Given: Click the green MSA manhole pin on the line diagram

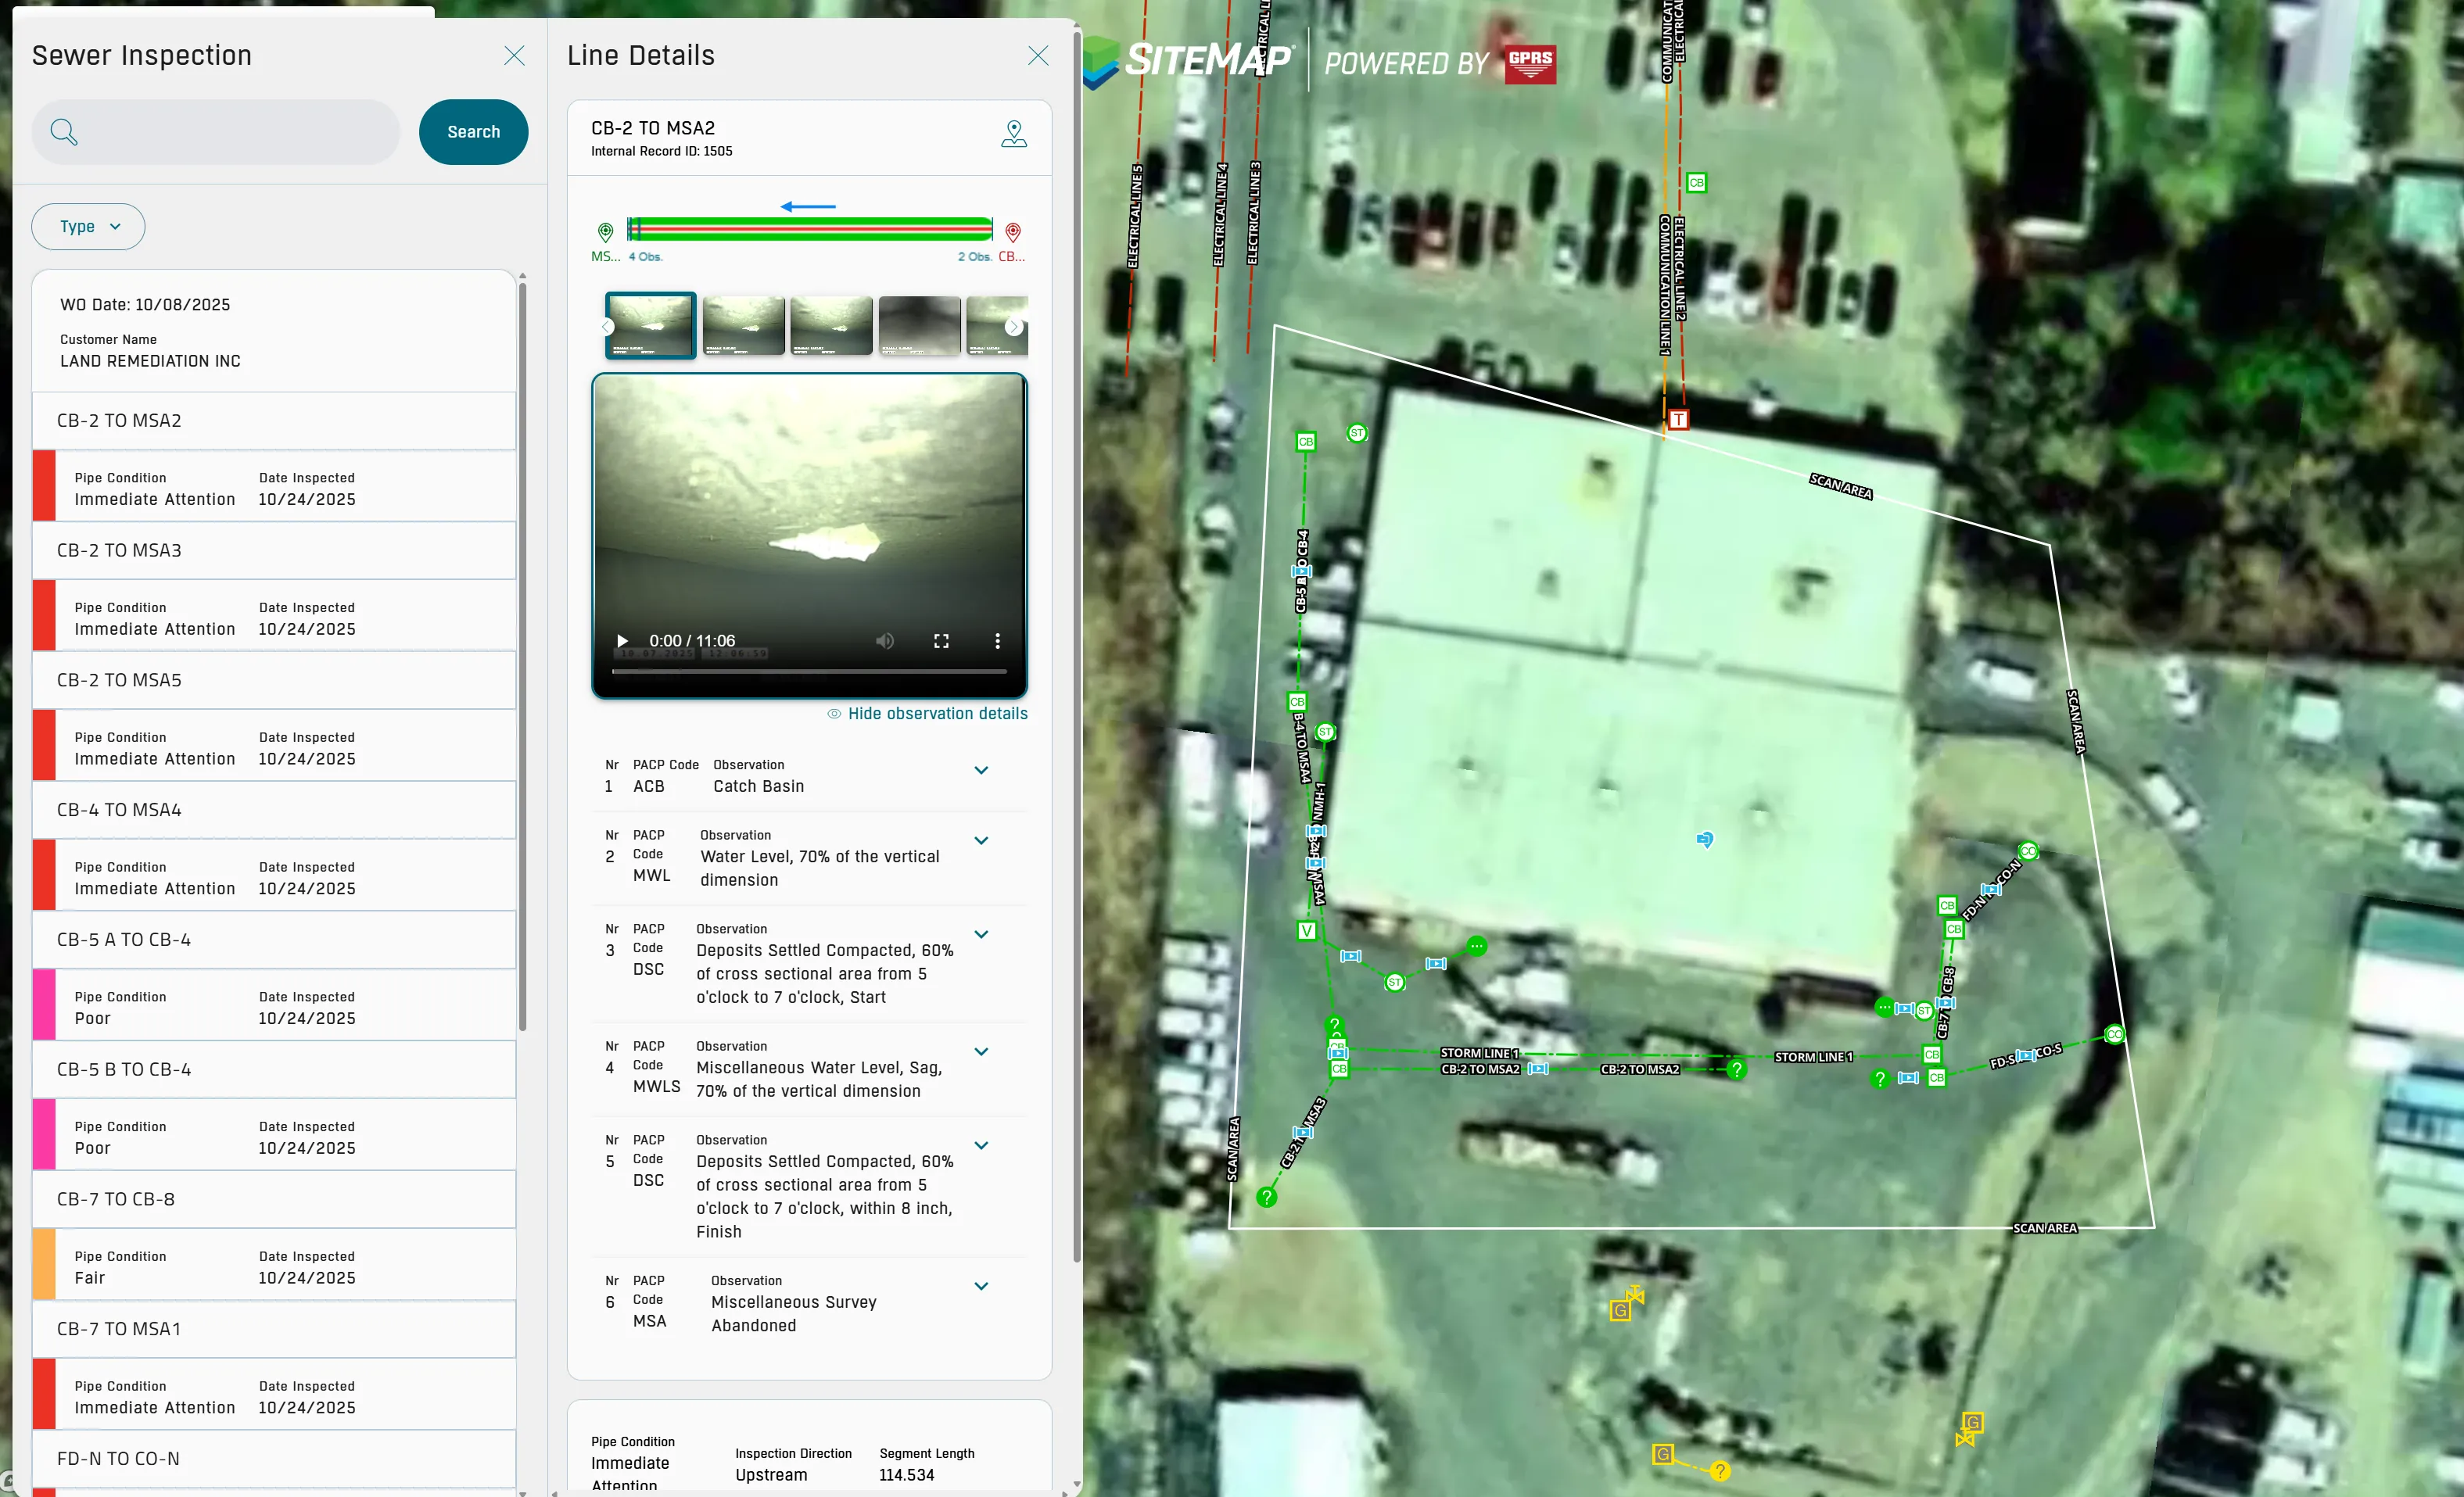Looking at the screenshot, I should coord(605,232).
